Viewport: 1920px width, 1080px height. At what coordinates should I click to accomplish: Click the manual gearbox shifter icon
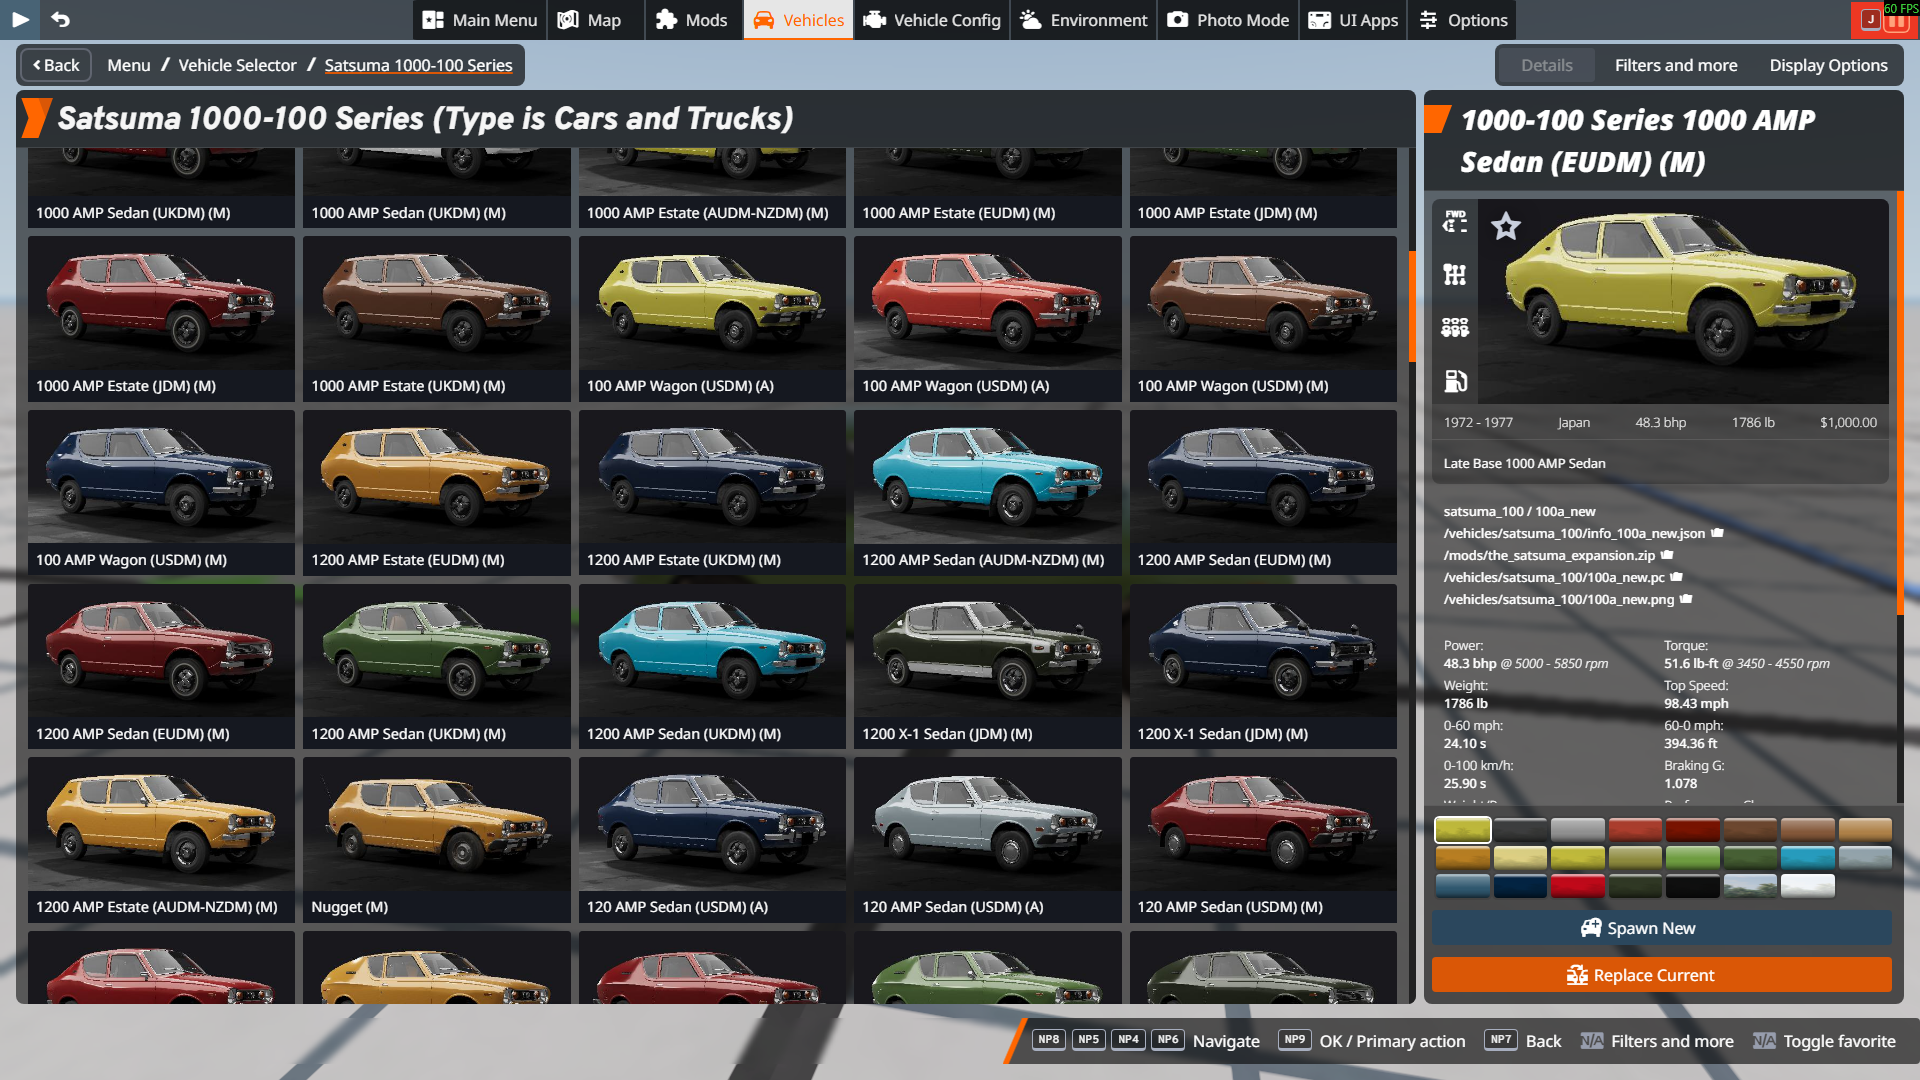click(x=1455, y=274)
